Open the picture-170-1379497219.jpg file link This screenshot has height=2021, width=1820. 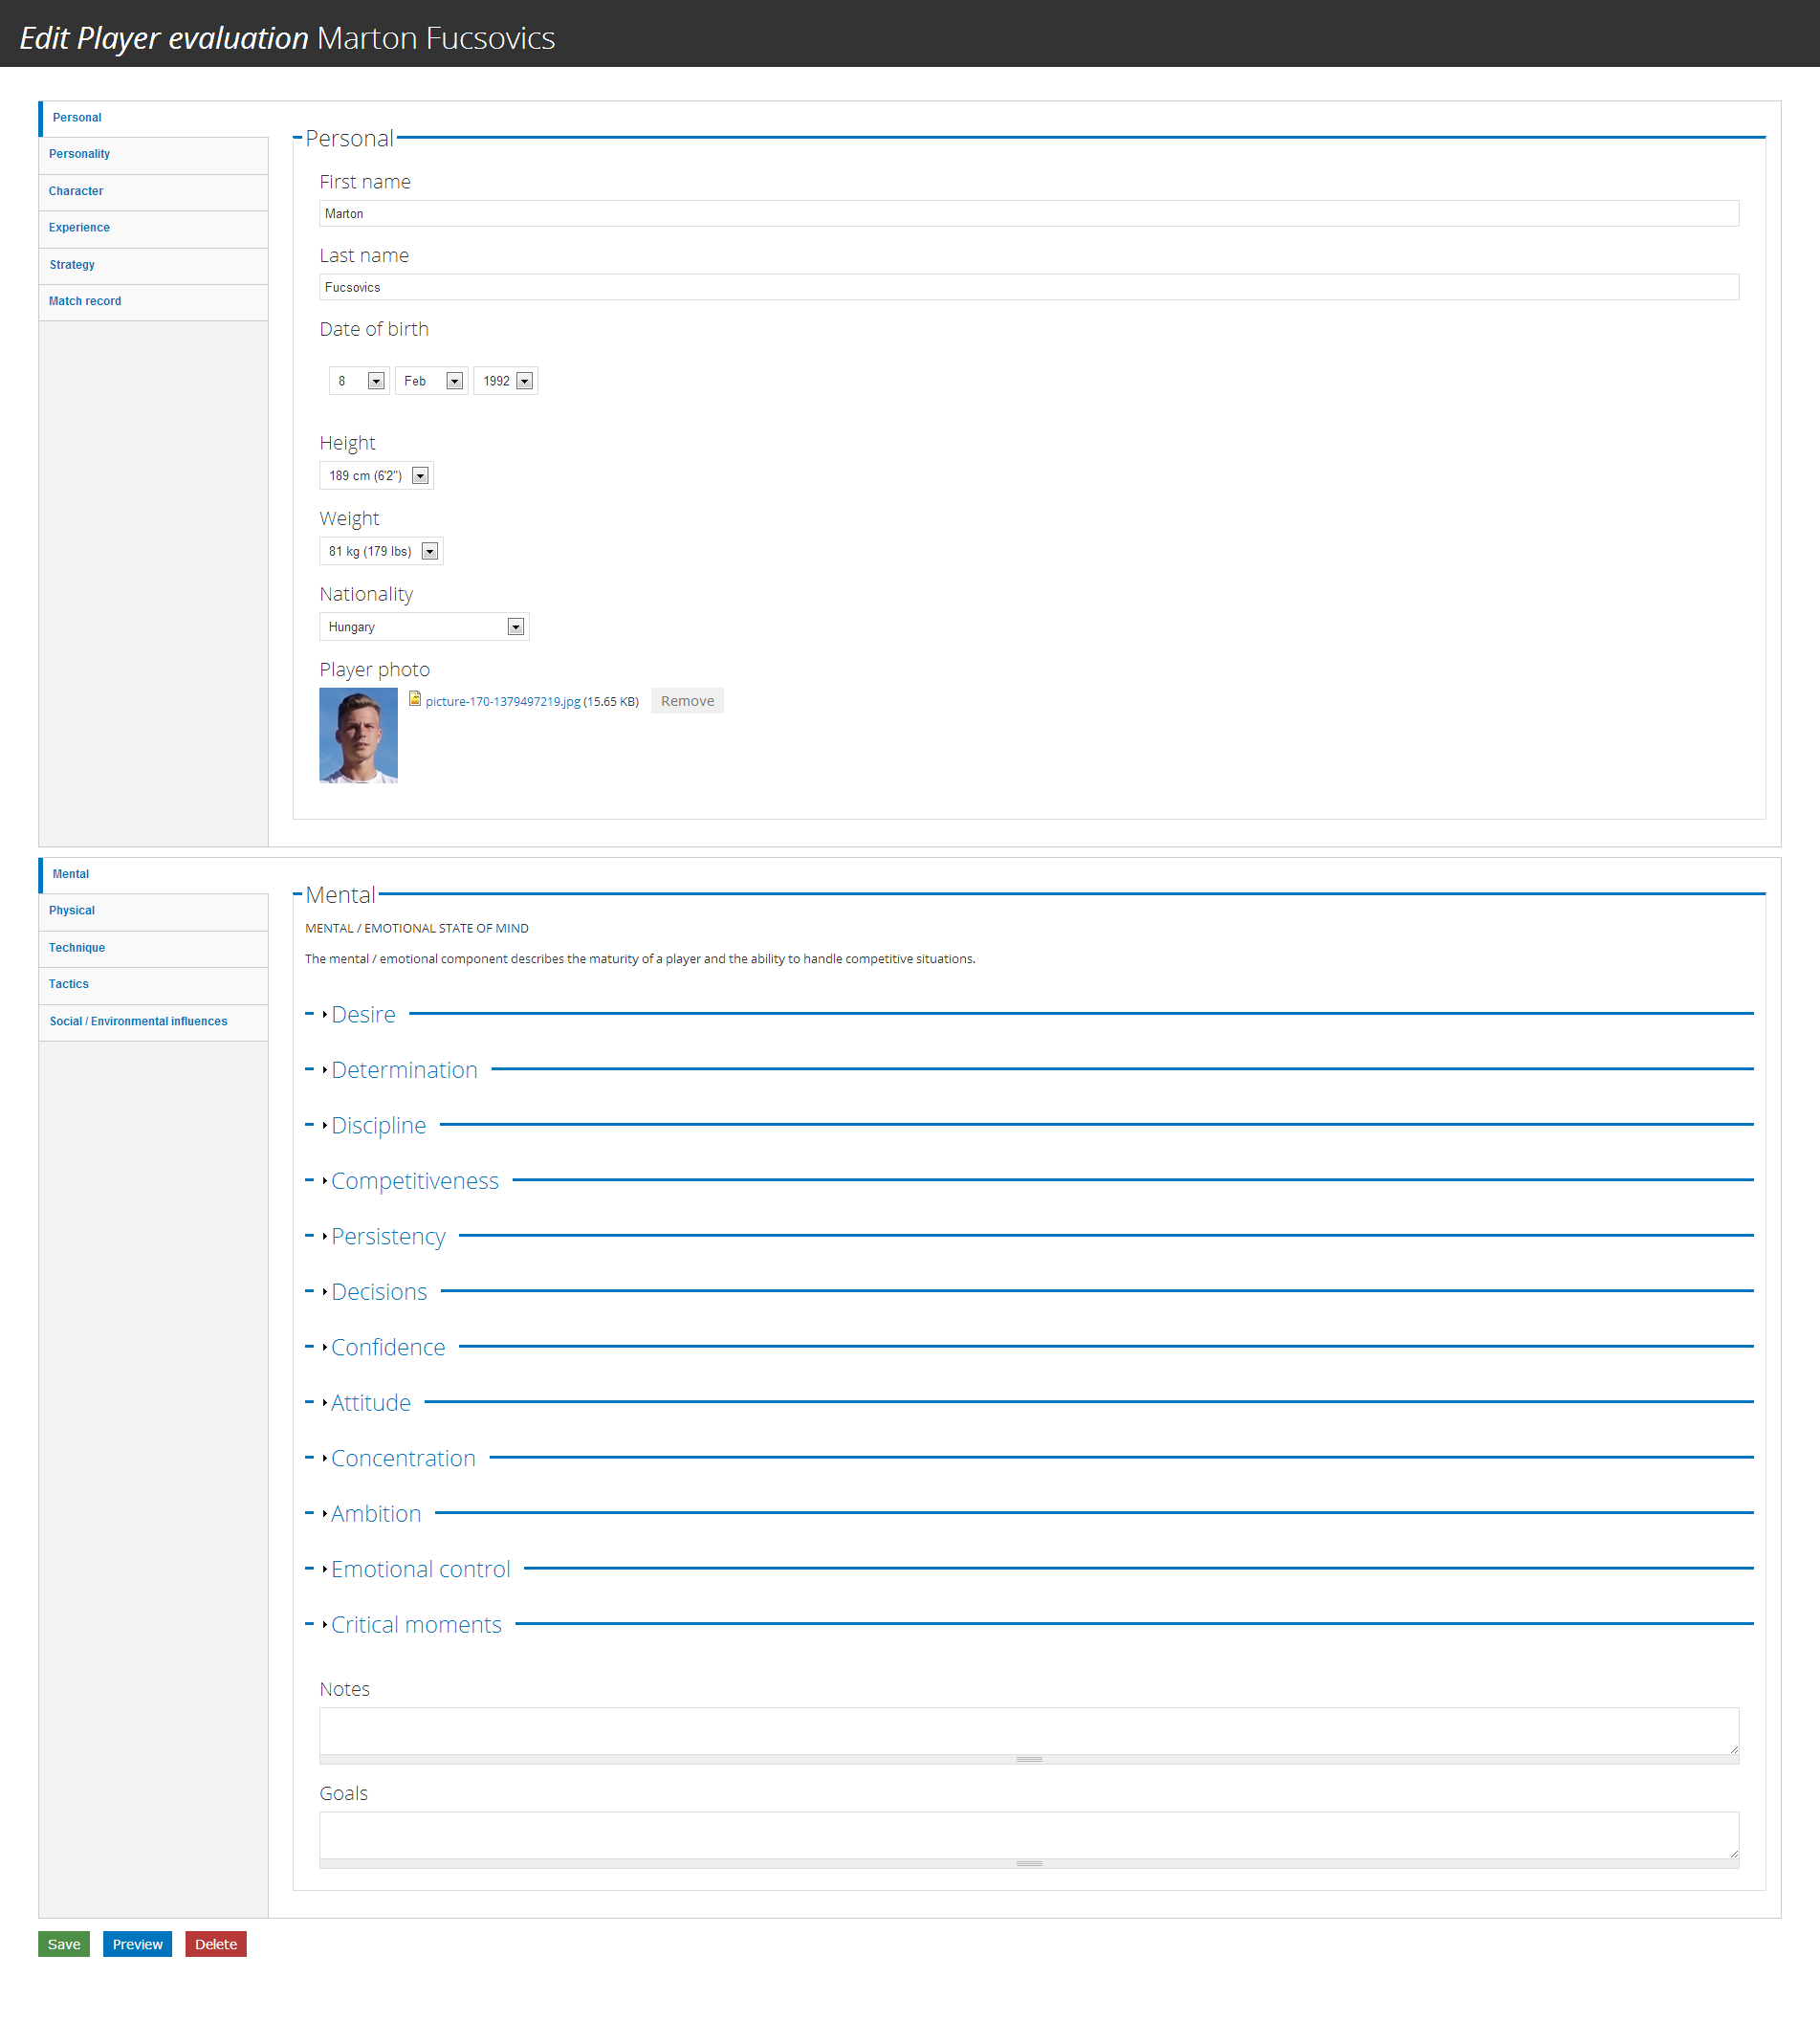[503, 702]
